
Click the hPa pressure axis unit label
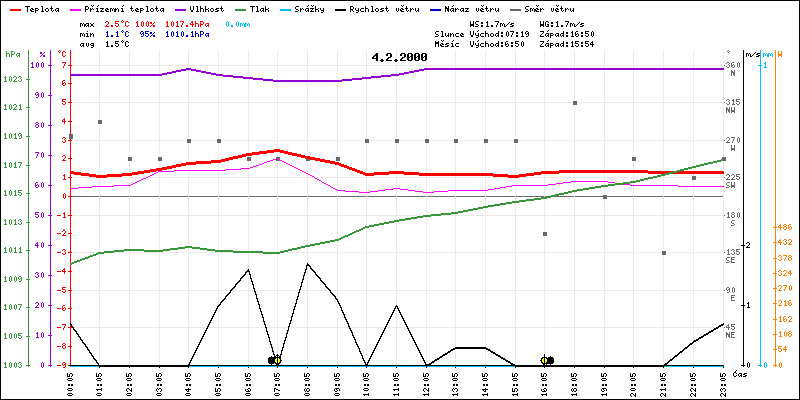click(x=12, y=54)
